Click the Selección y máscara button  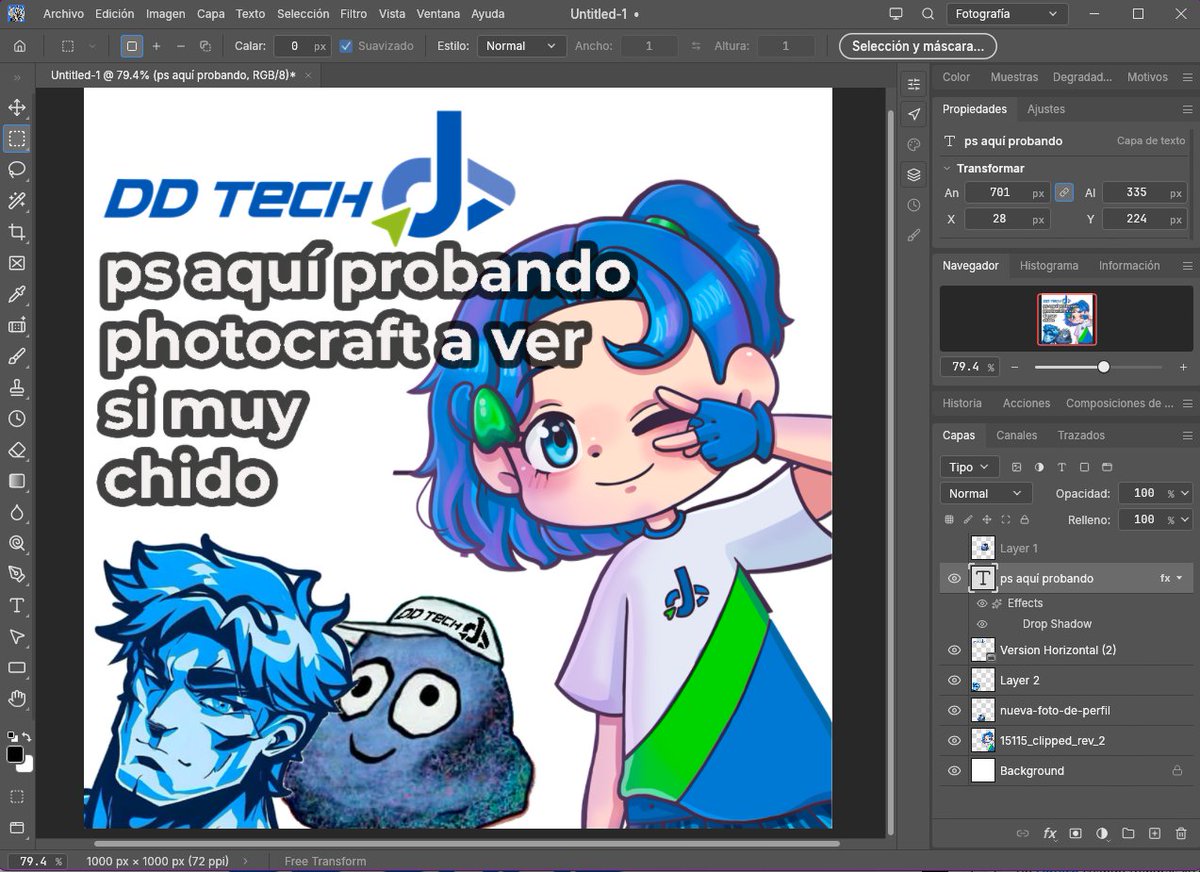coord(918,46)
